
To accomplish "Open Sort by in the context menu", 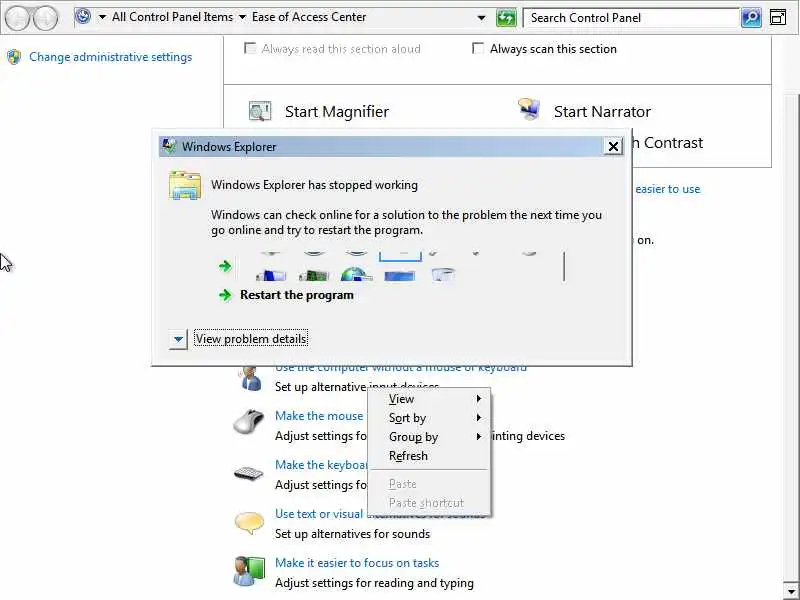I will [429, 418].
